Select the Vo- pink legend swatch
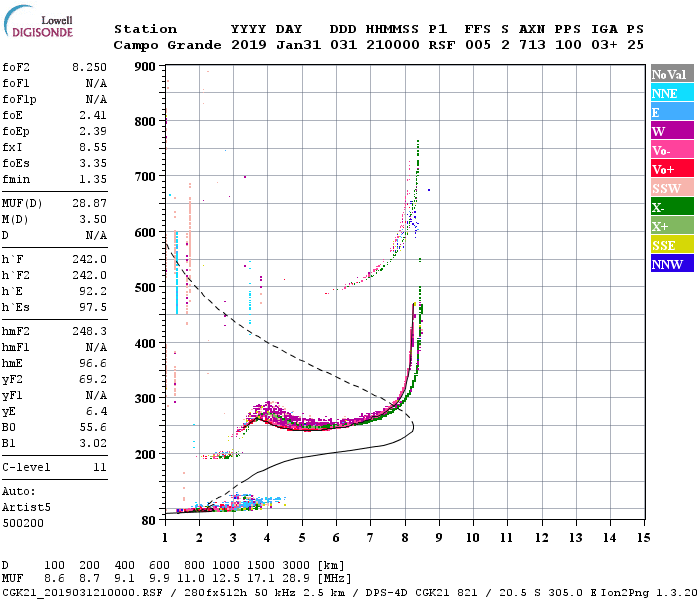700x600 pixels. point(672,150)
